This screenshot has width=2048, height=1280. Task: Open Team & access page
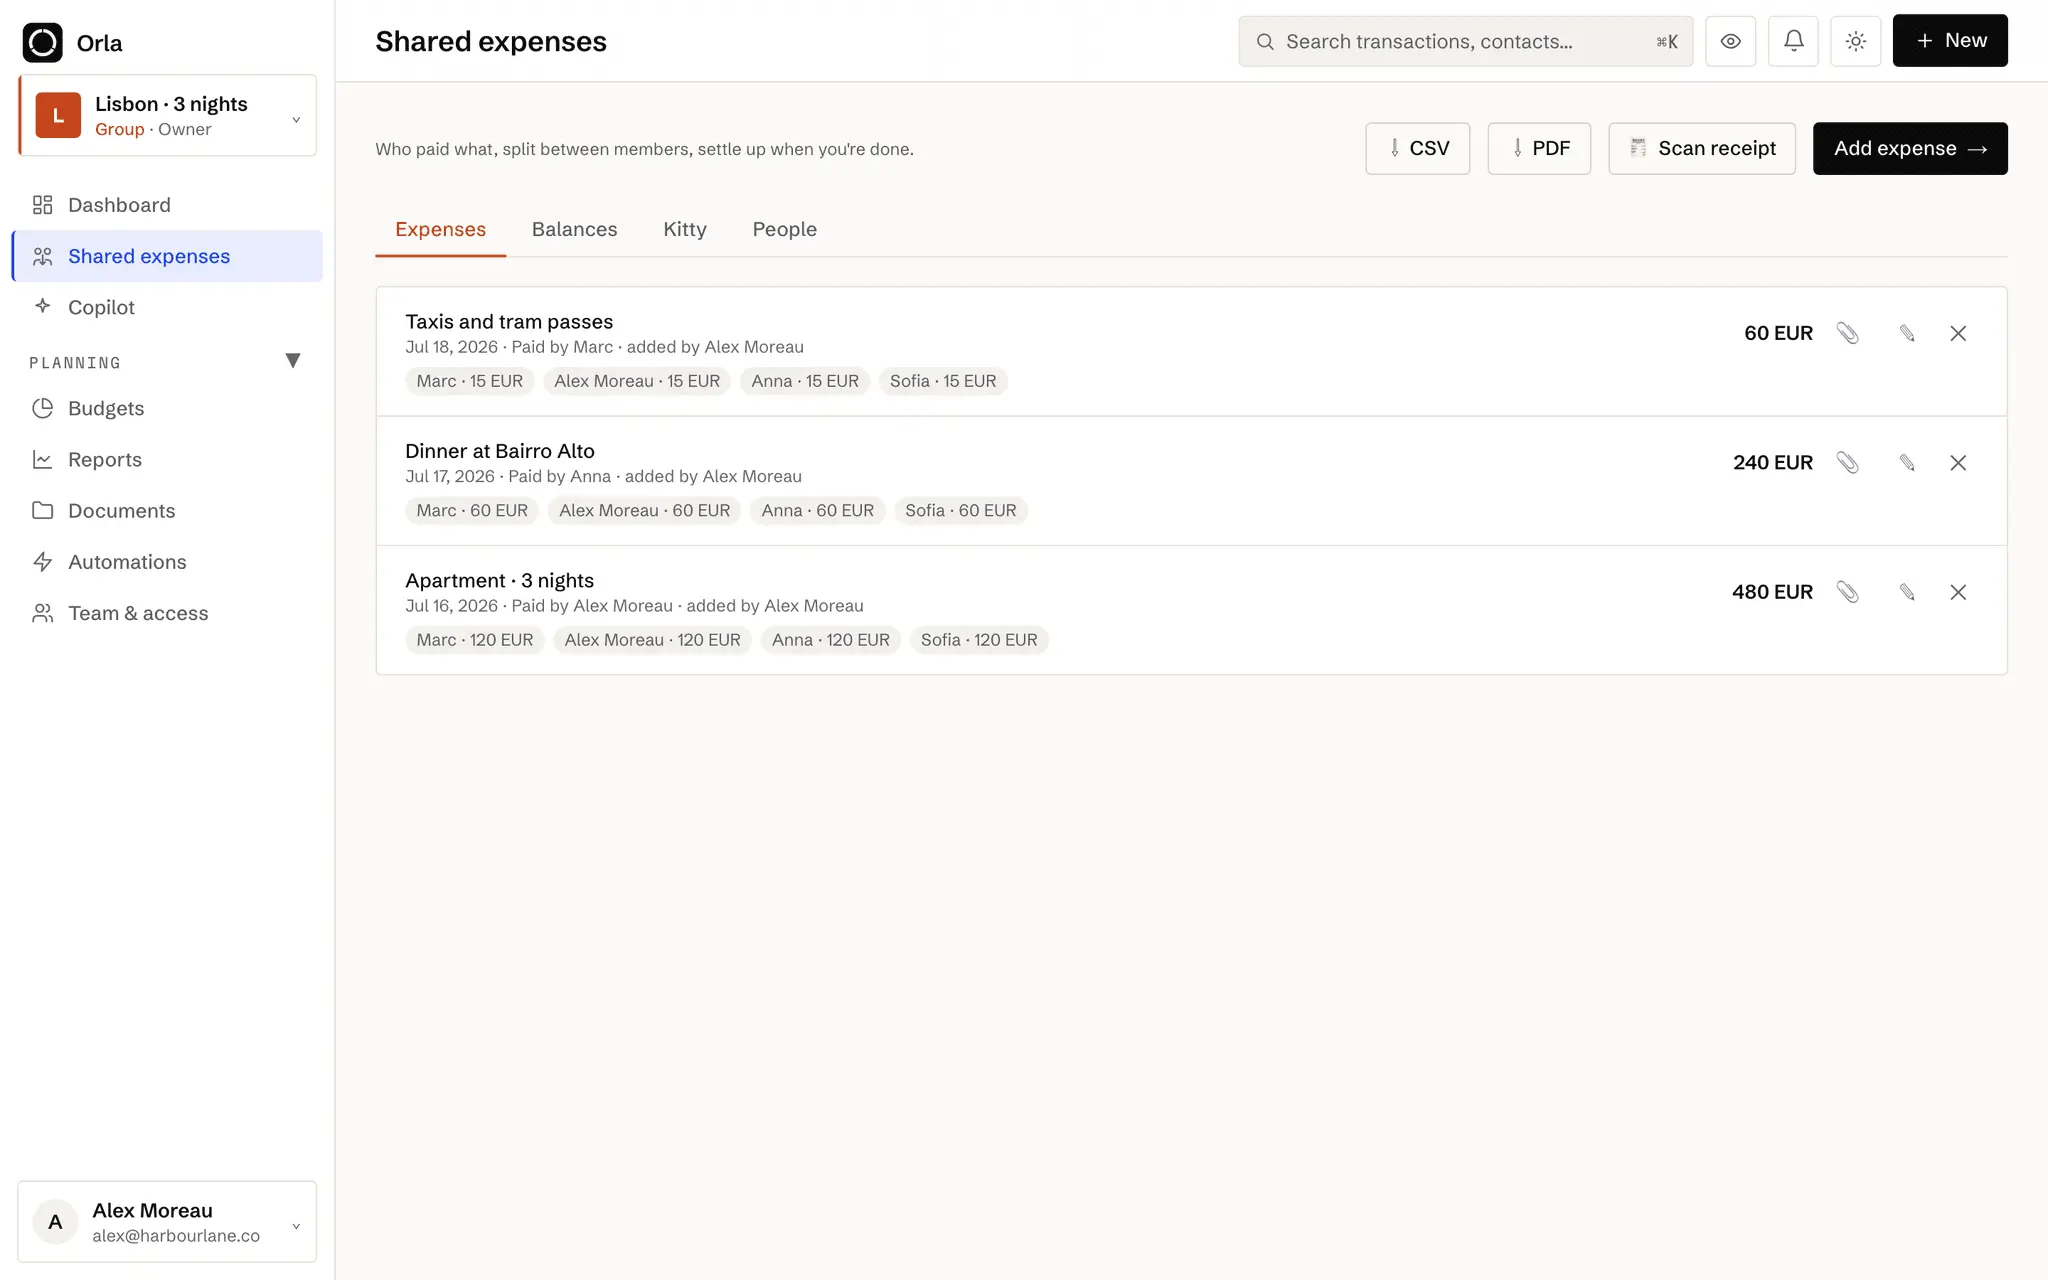click(167, 613)
